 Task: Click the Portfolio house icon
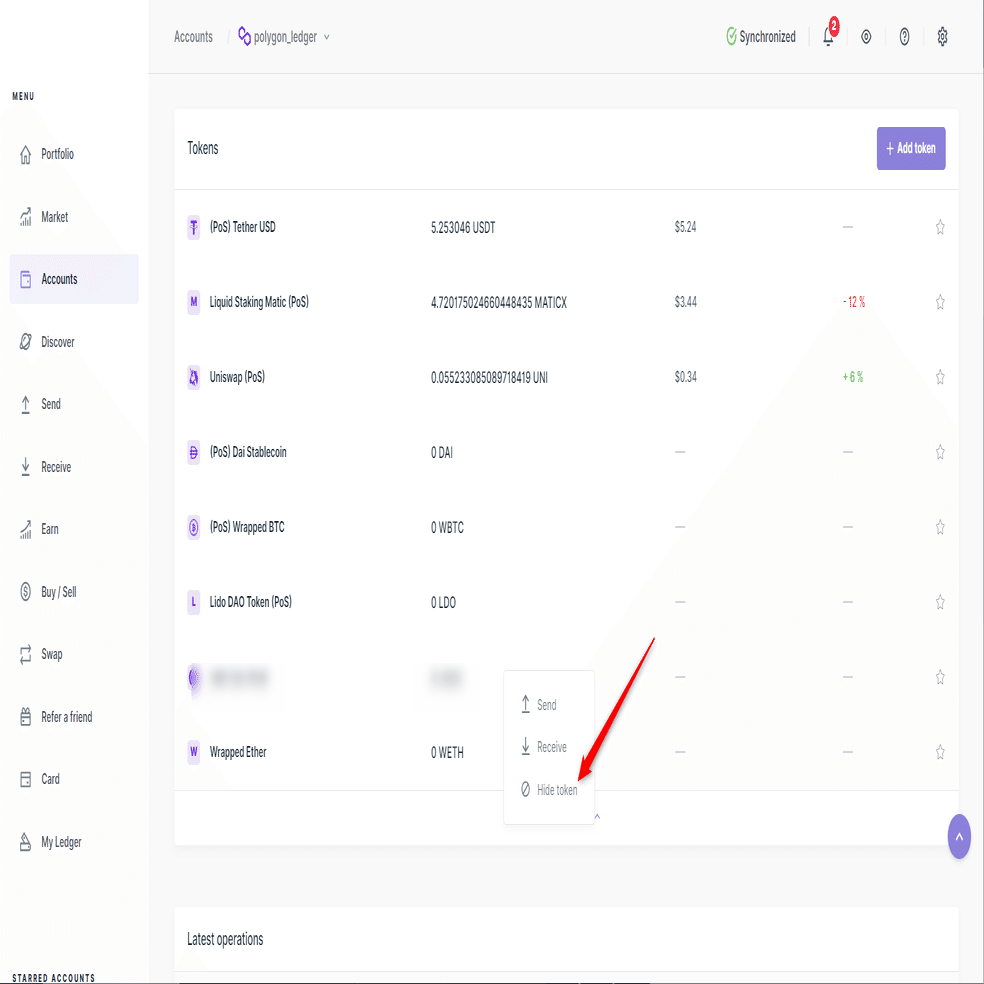[x=25, y=154]
